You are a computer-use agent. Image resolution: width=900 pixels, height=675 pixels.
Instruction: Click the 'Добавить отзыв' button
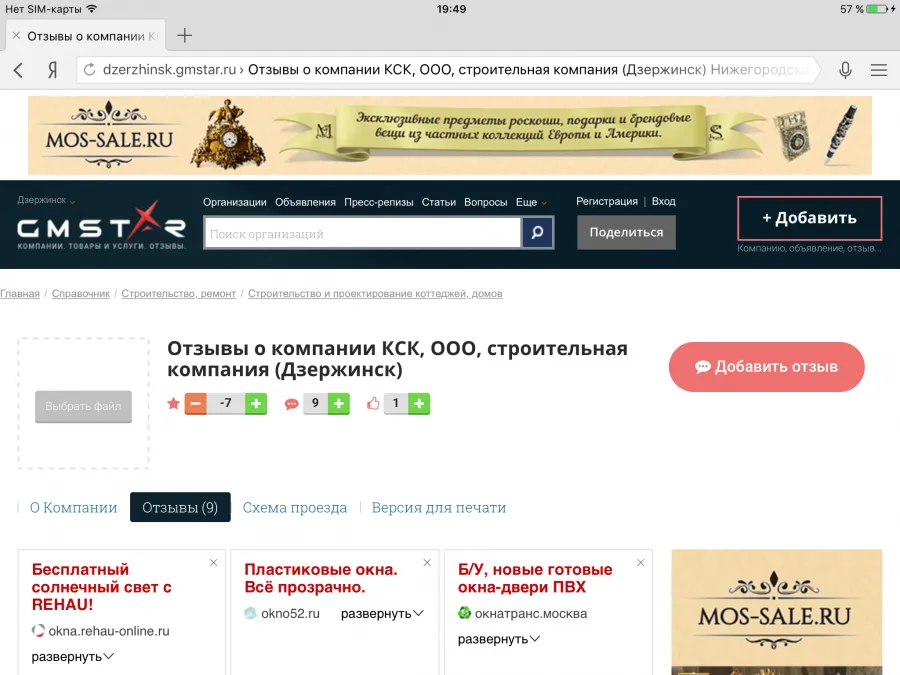(766, 367)
